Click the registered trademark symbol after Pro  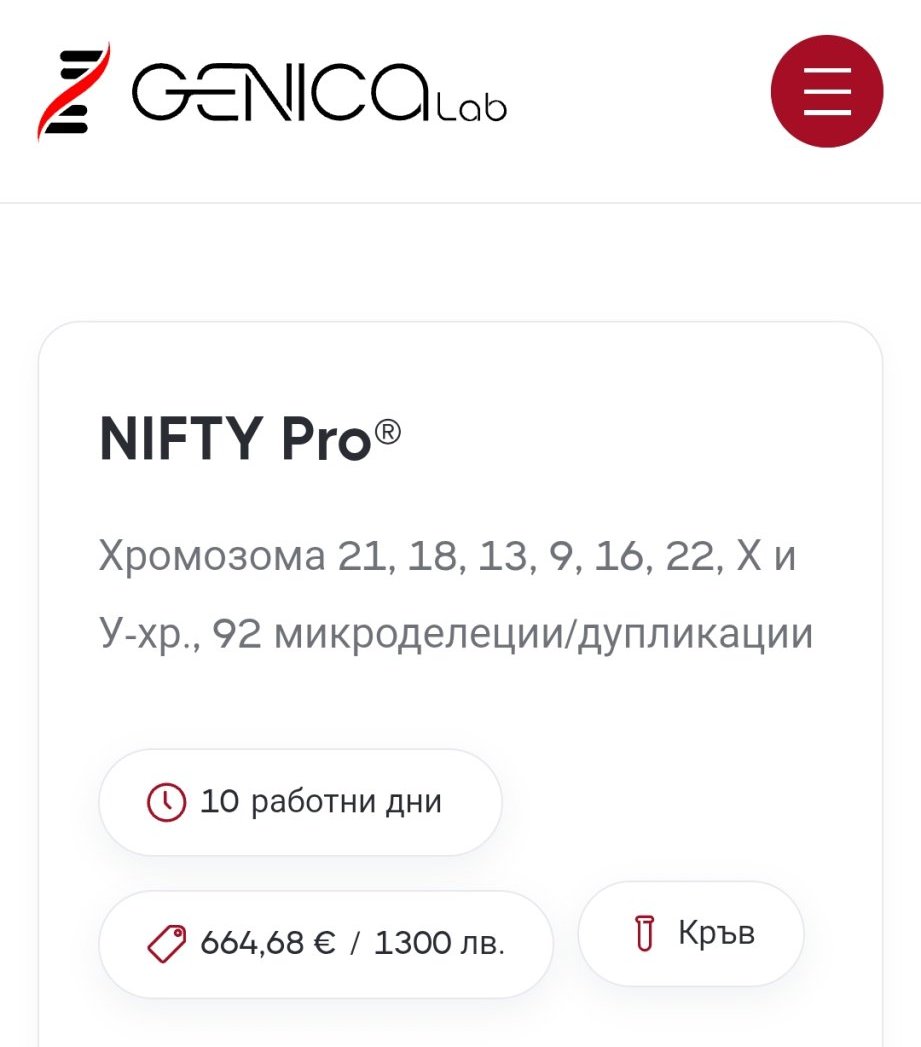(387, 431)
